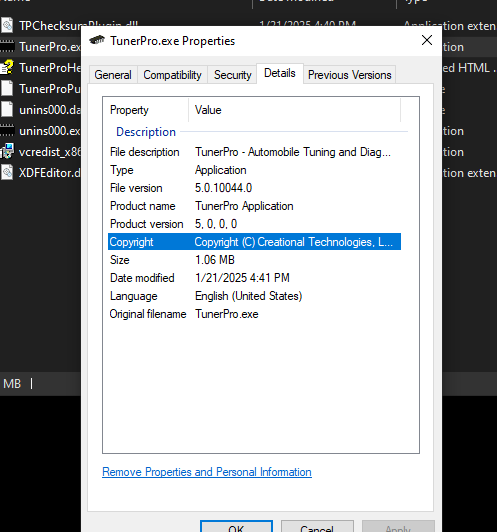Select the File version 5.0.10044.0 row
497x532 pixels.
pos(254,188)
